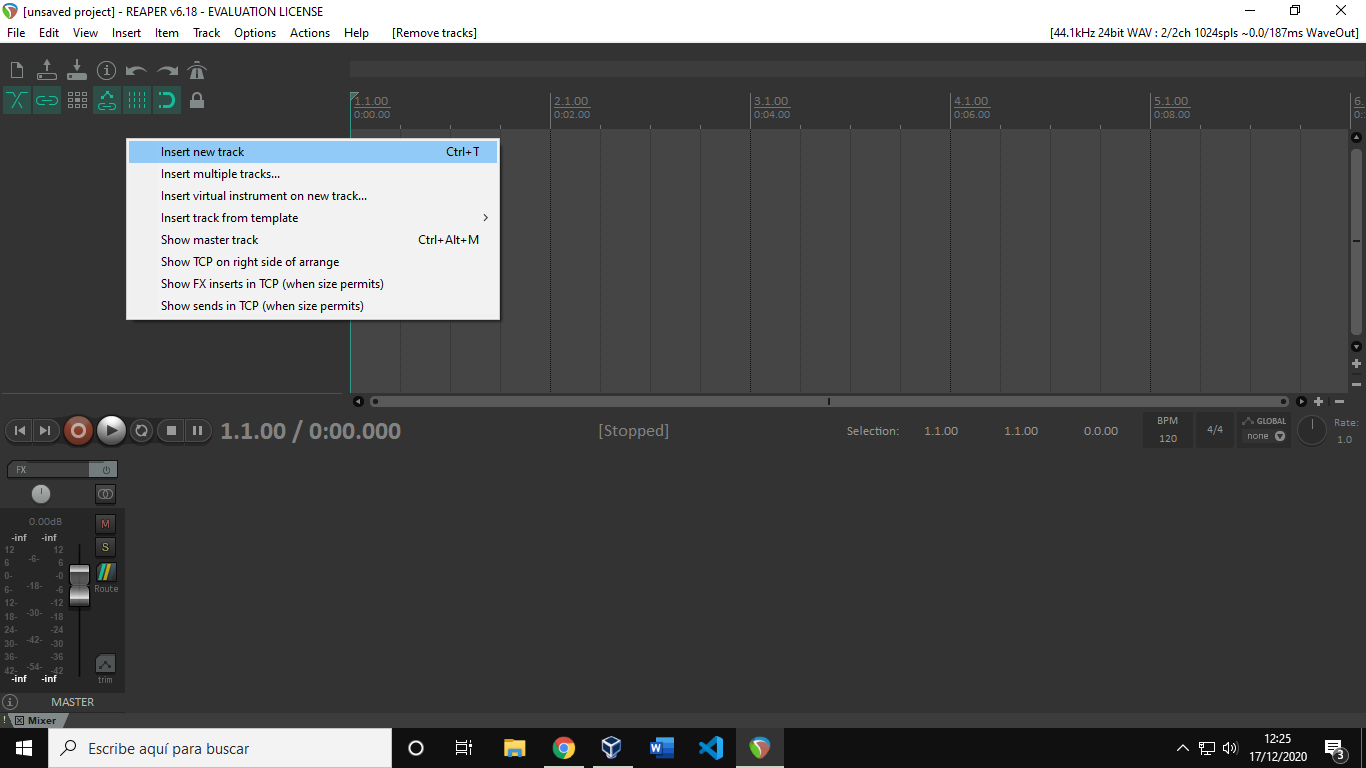Image resolution: width=1366 pixels, height=768 pixels.
Task: Open the File menu
Action: click(16, 33)
